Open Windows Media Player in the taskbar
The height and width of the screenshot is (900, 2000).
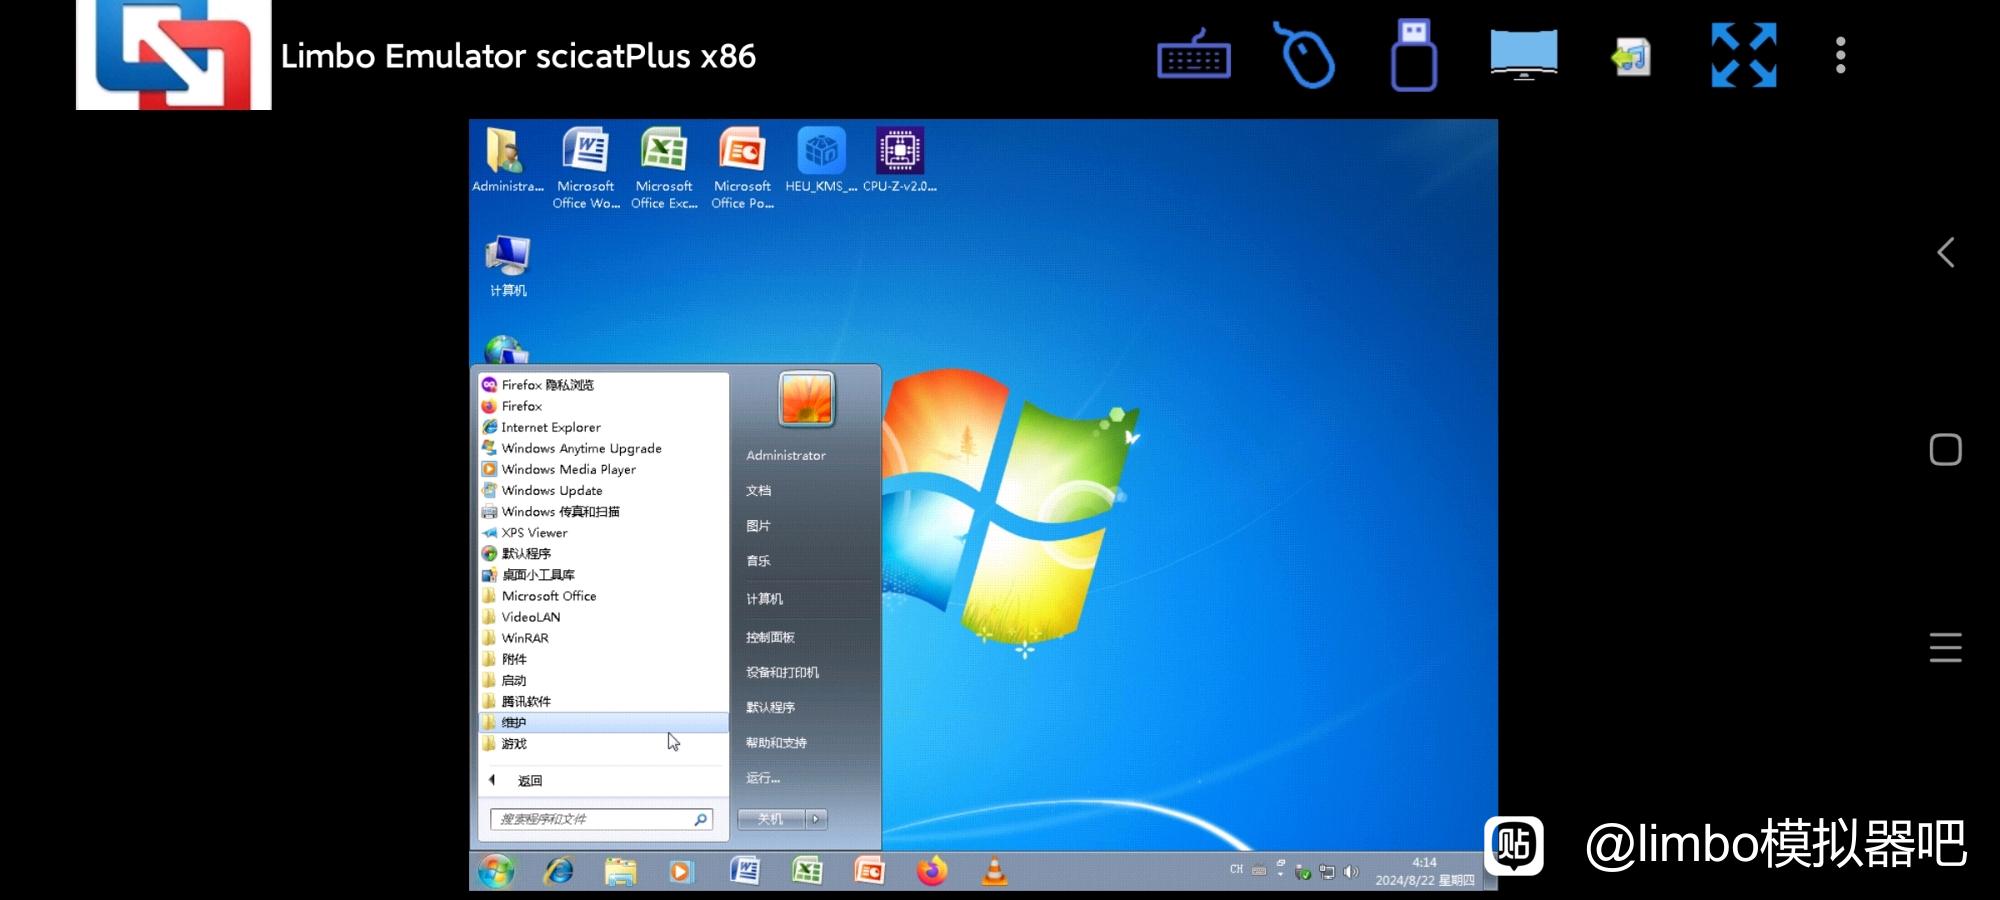click(681, 871)
